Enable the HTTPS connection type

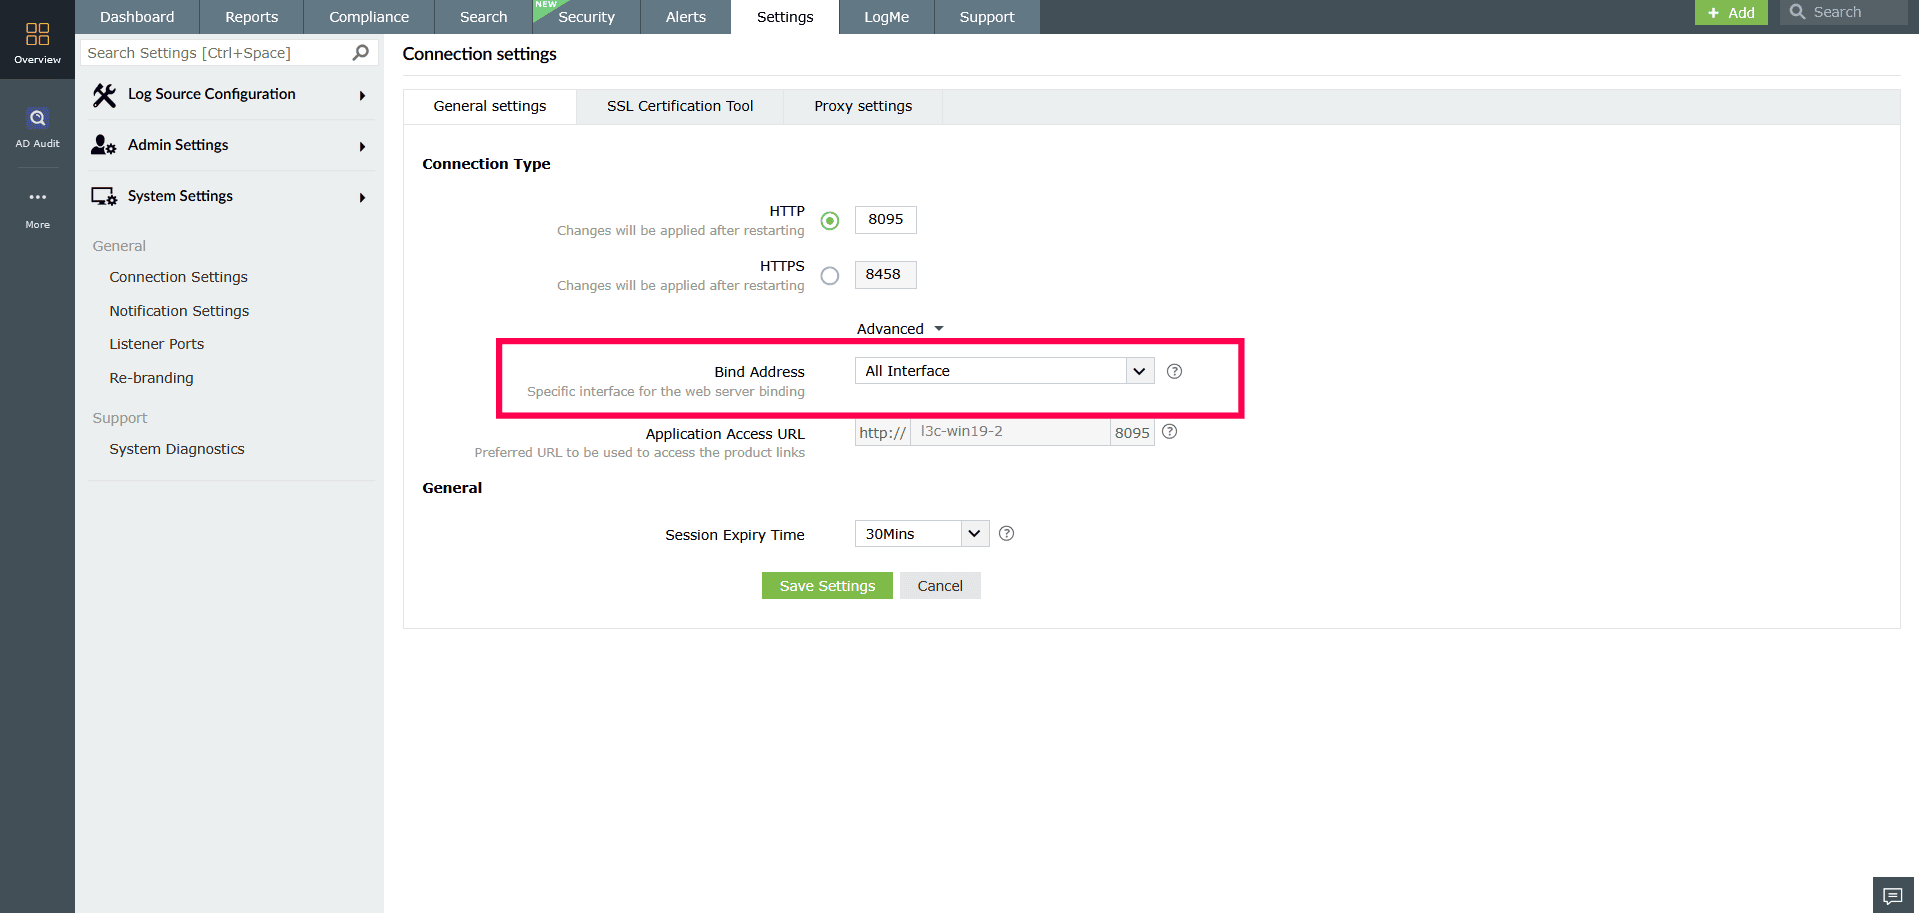[x=829, y=276]
